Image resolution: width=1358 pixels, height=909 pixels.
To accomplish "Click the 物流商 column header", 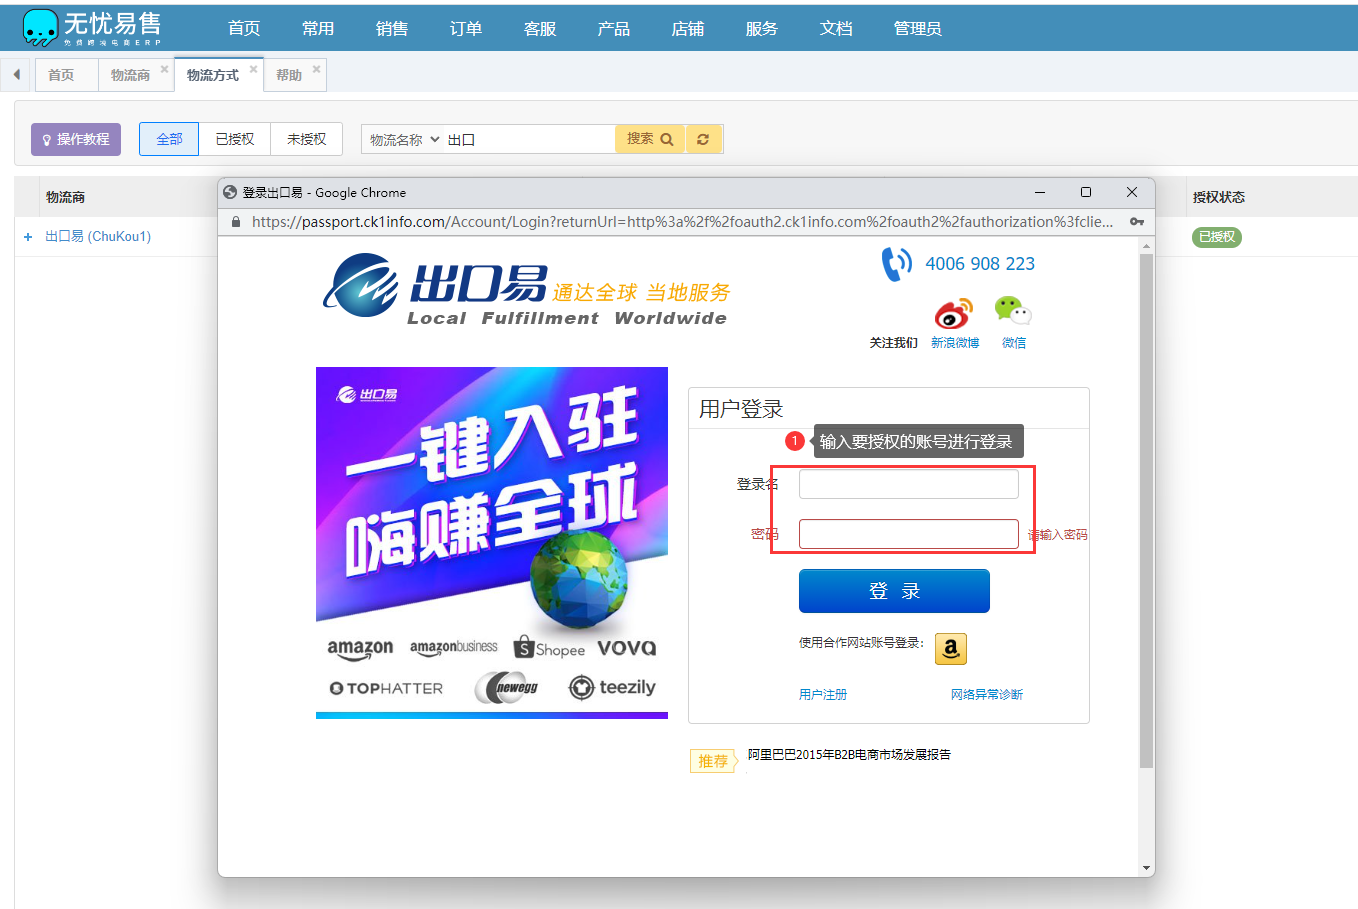I will tap(65, 197).
